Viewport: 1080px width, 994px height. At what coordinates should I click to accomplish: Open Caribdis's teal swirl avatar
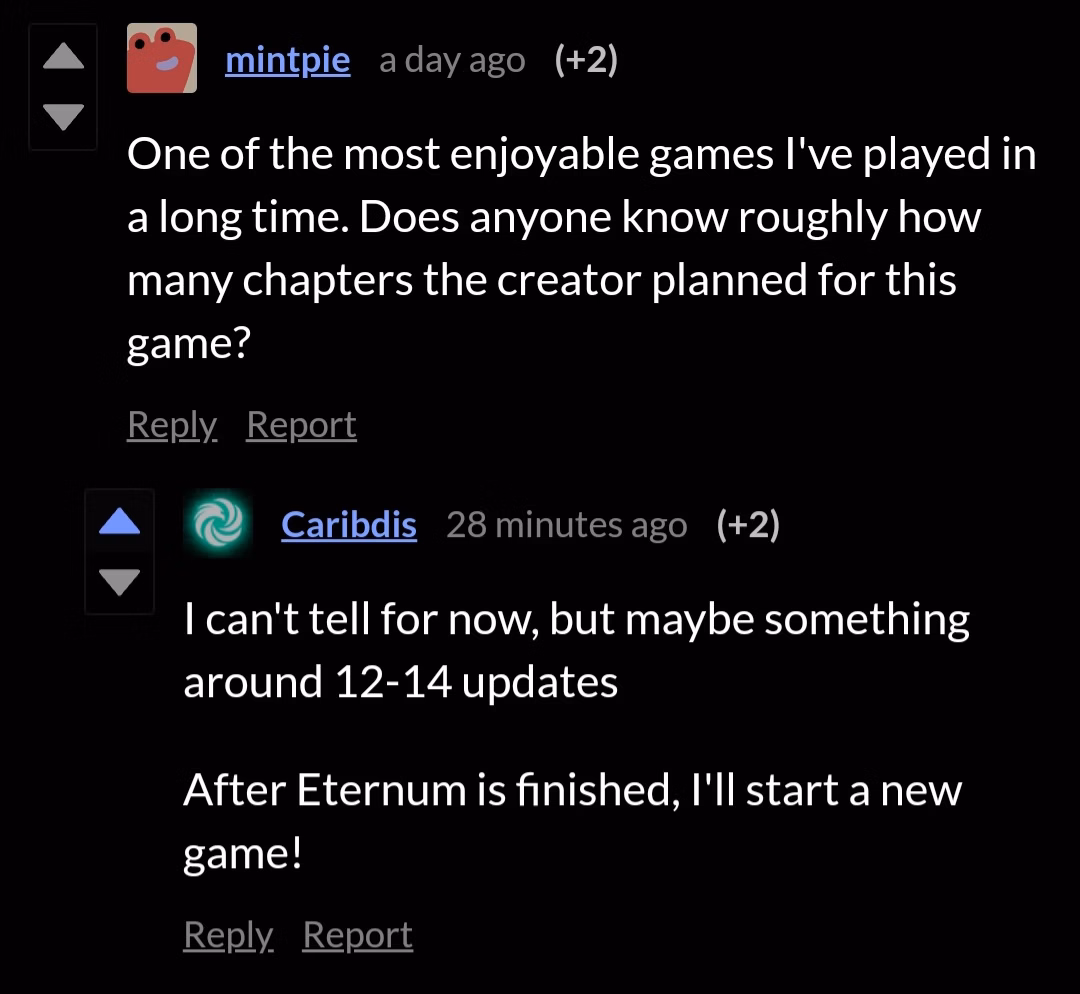218,523
